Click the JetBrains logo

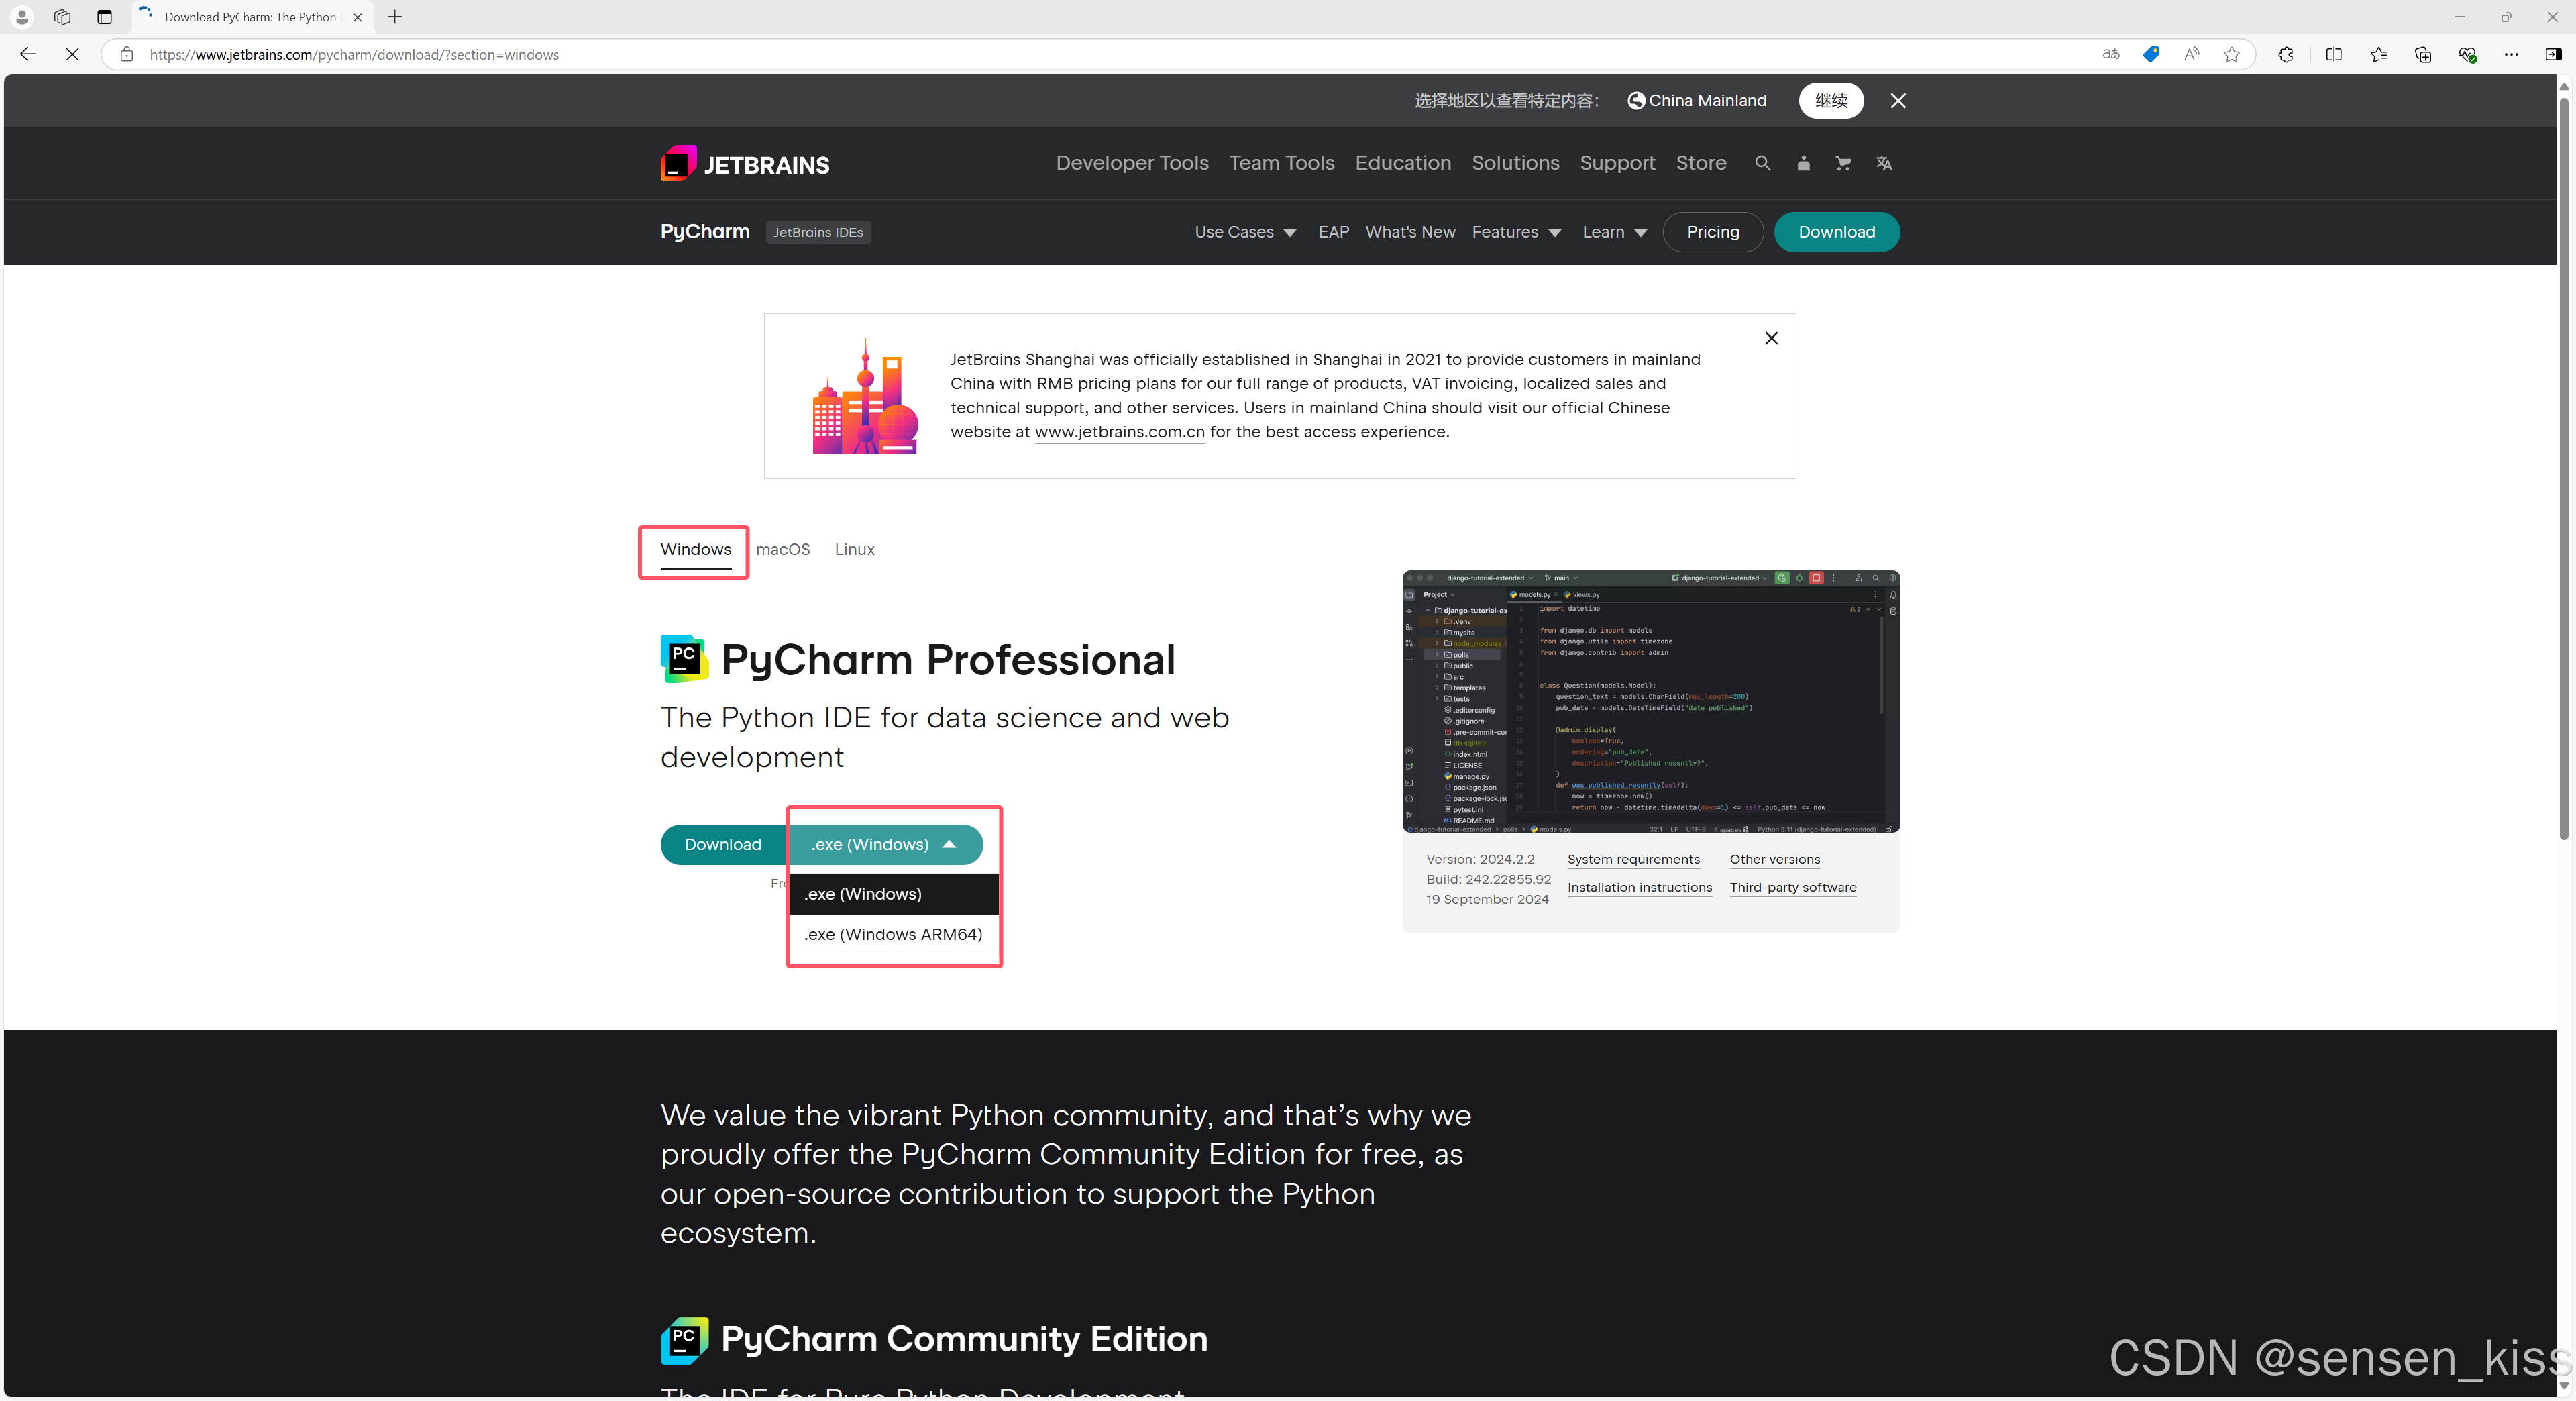(744, 164)
